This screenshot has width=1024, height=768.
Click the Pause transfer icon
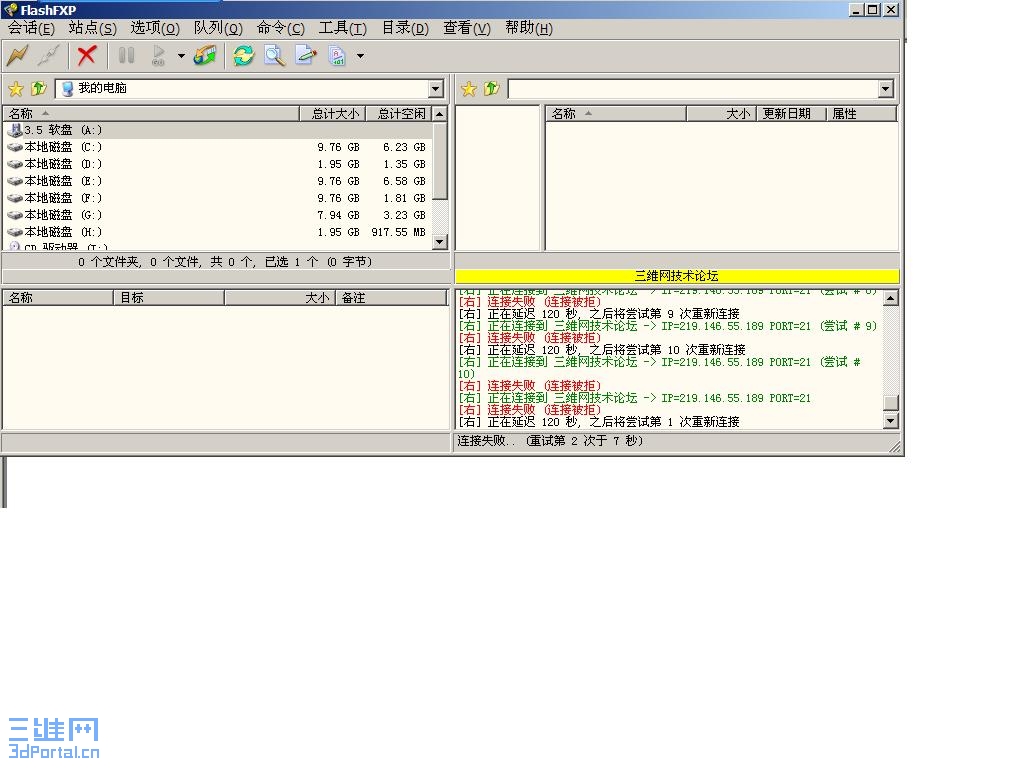tap(126, 56)
